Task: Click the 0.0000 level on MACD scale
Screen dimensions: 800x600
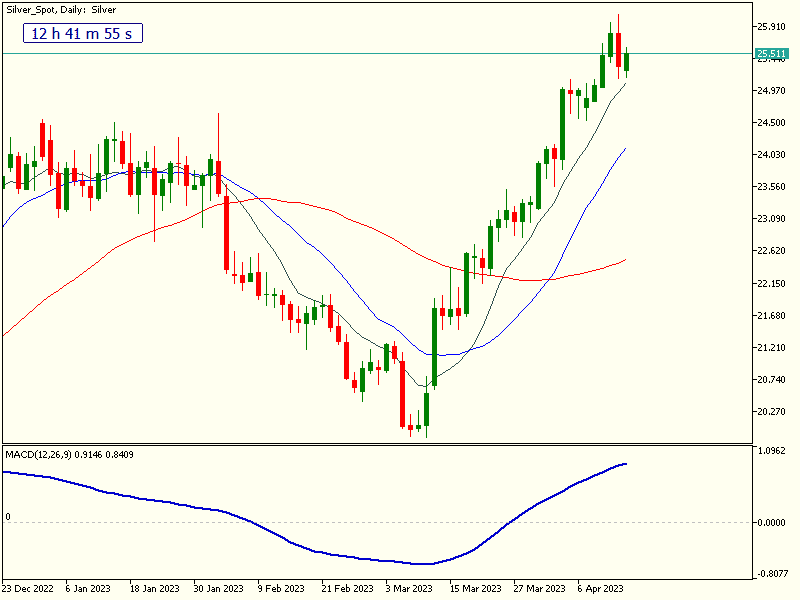Action: [771, 523]
